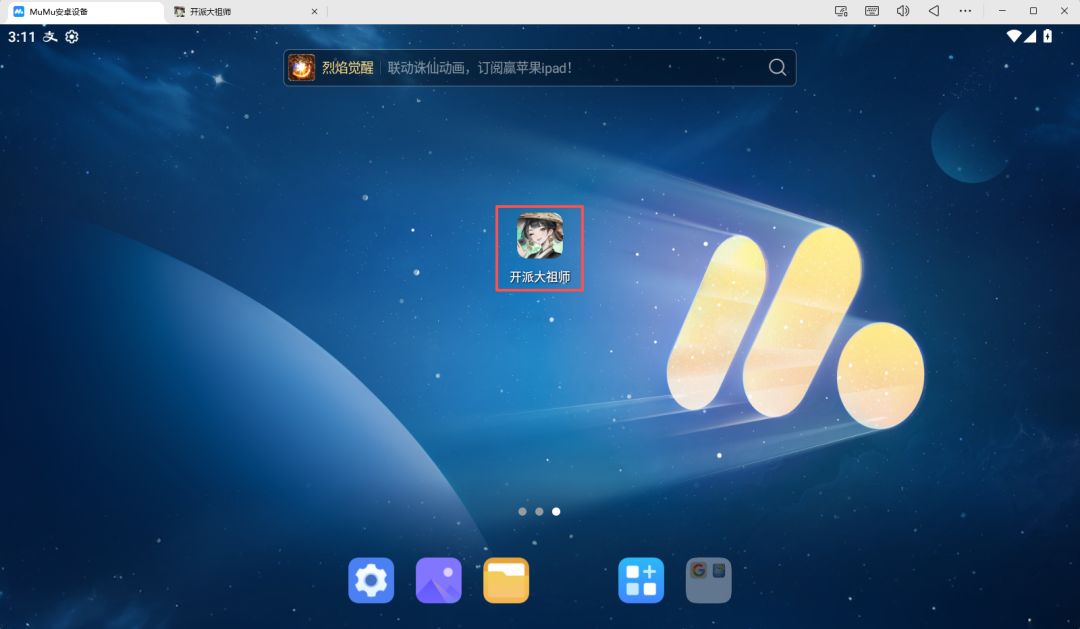Toggle the MuMu volume speaker icon
The width and height of the screenshot is (1080, 629).
[902, 11]
